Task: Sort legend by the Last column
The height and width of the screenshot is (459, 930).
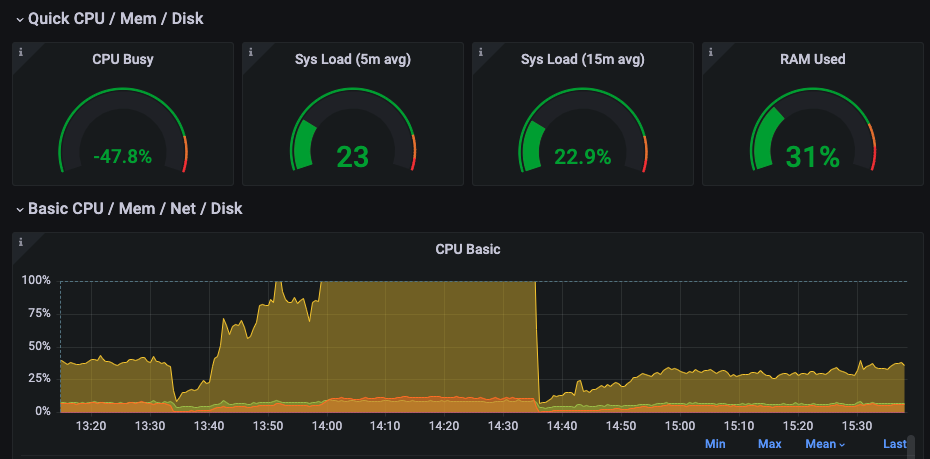Action: tap(894, 444)
